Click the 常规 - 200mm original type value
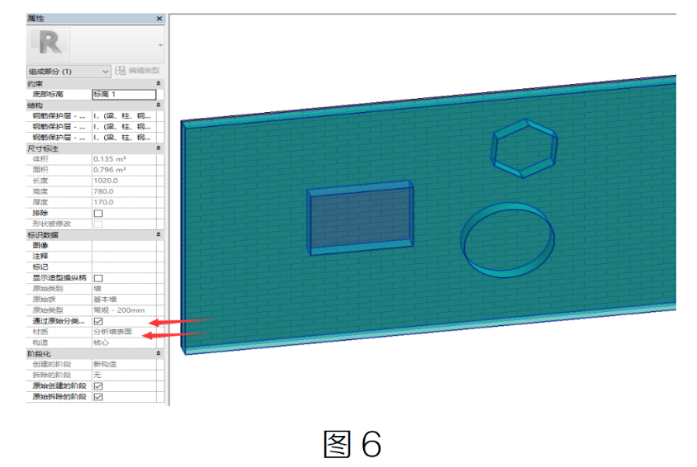Viewport: 697px width, 467px height. click(119, 310)
